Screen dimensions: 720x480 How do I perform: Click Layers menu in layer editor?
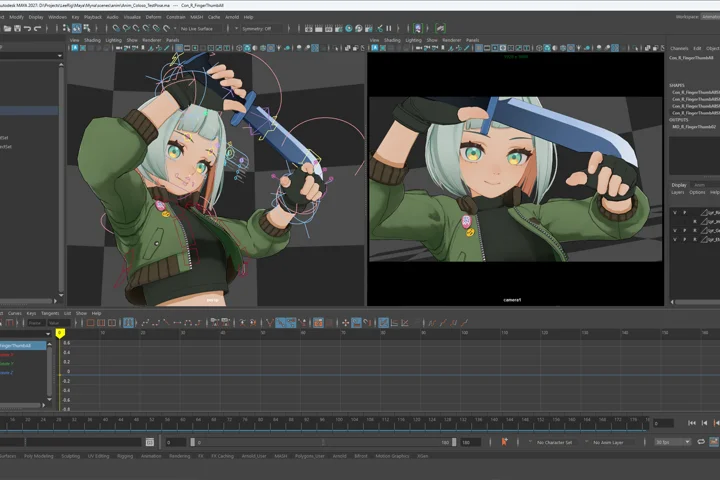(678, 192)
